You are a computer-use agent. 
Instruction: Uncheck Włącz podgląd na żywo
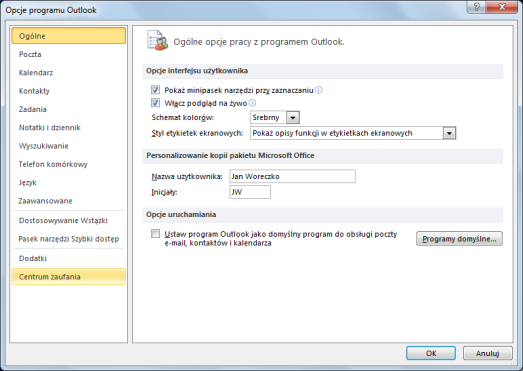(155, 102)
